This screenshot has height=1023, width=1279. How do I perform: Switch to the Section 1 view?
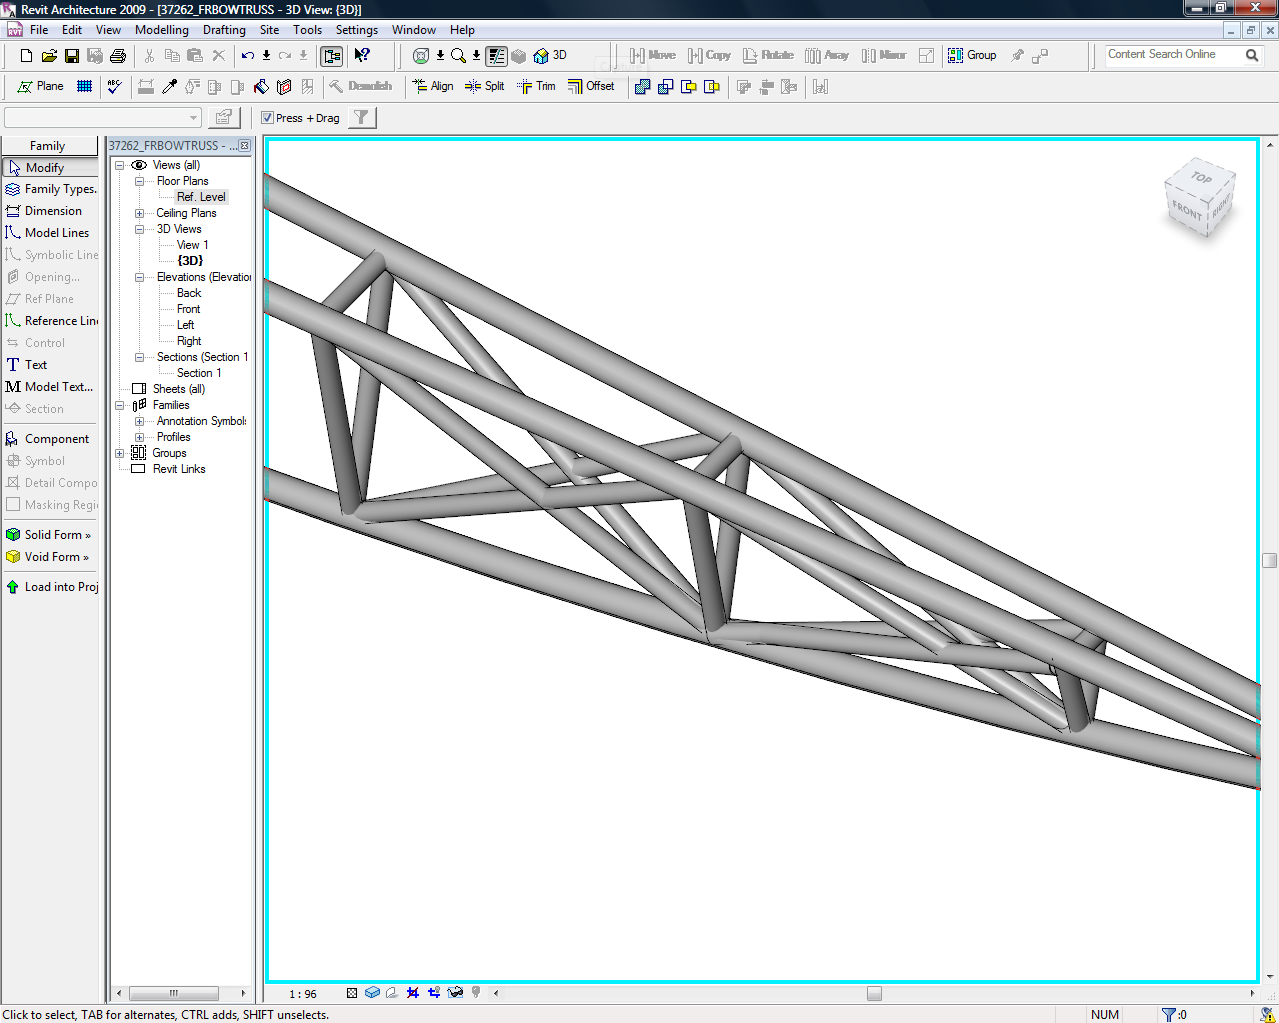tap(201, 372)
